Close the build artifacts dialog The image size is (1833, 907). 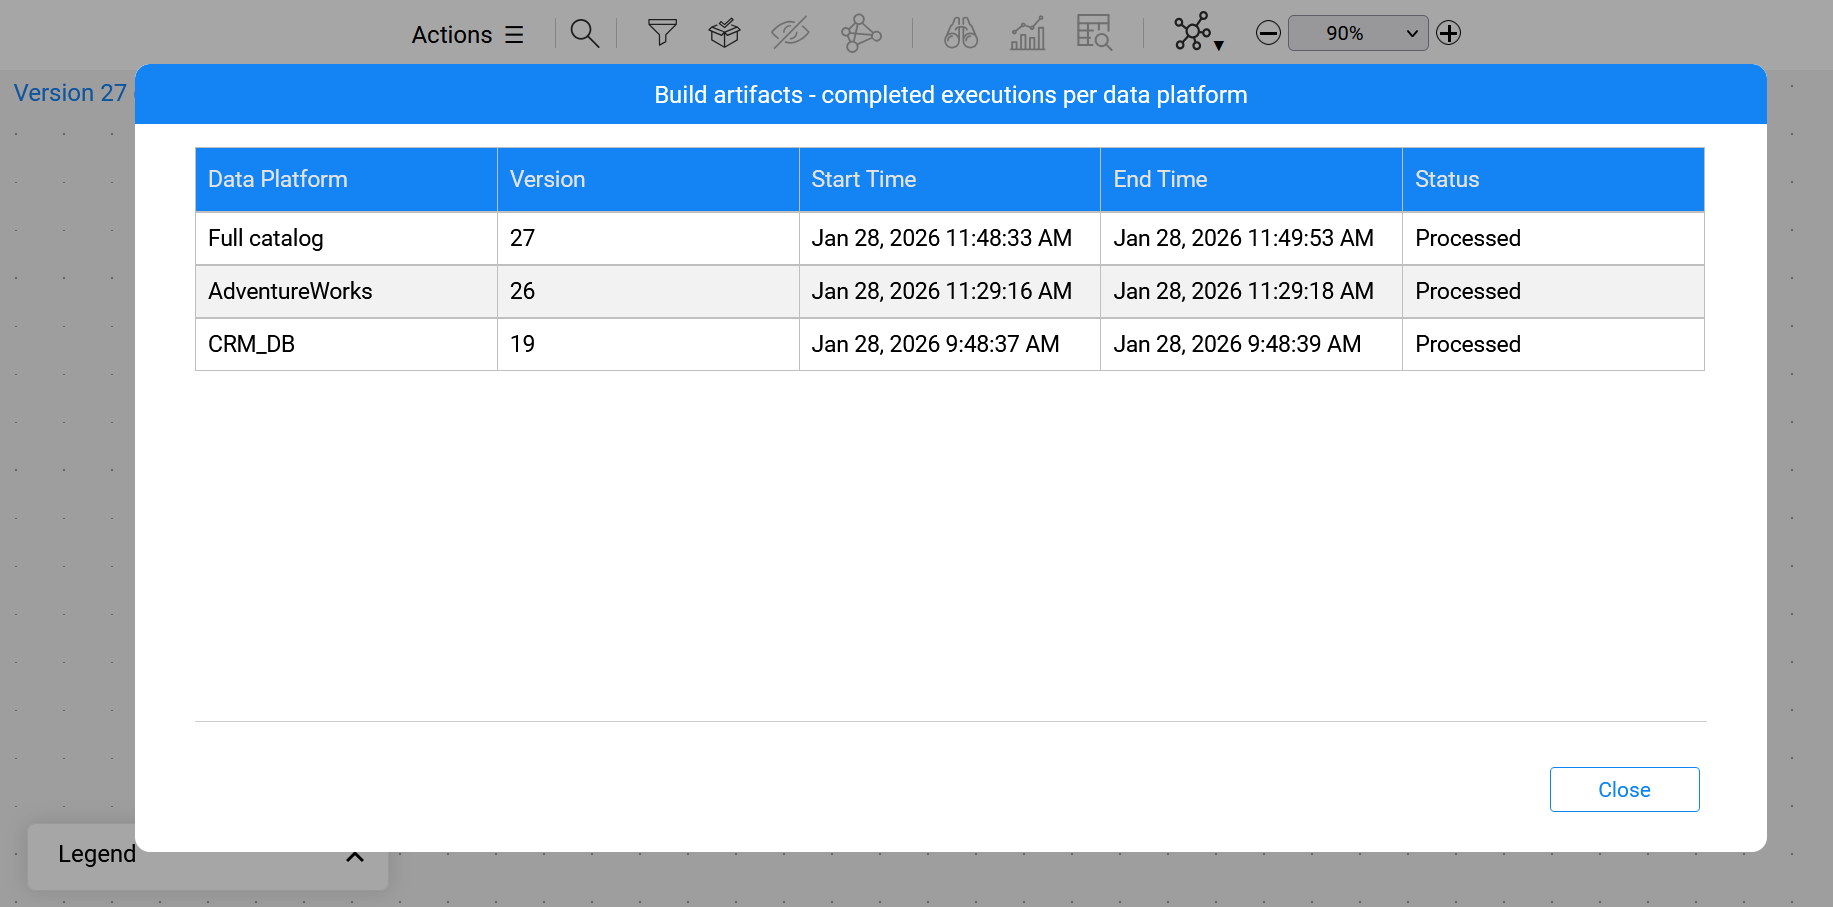(1623, 789)
